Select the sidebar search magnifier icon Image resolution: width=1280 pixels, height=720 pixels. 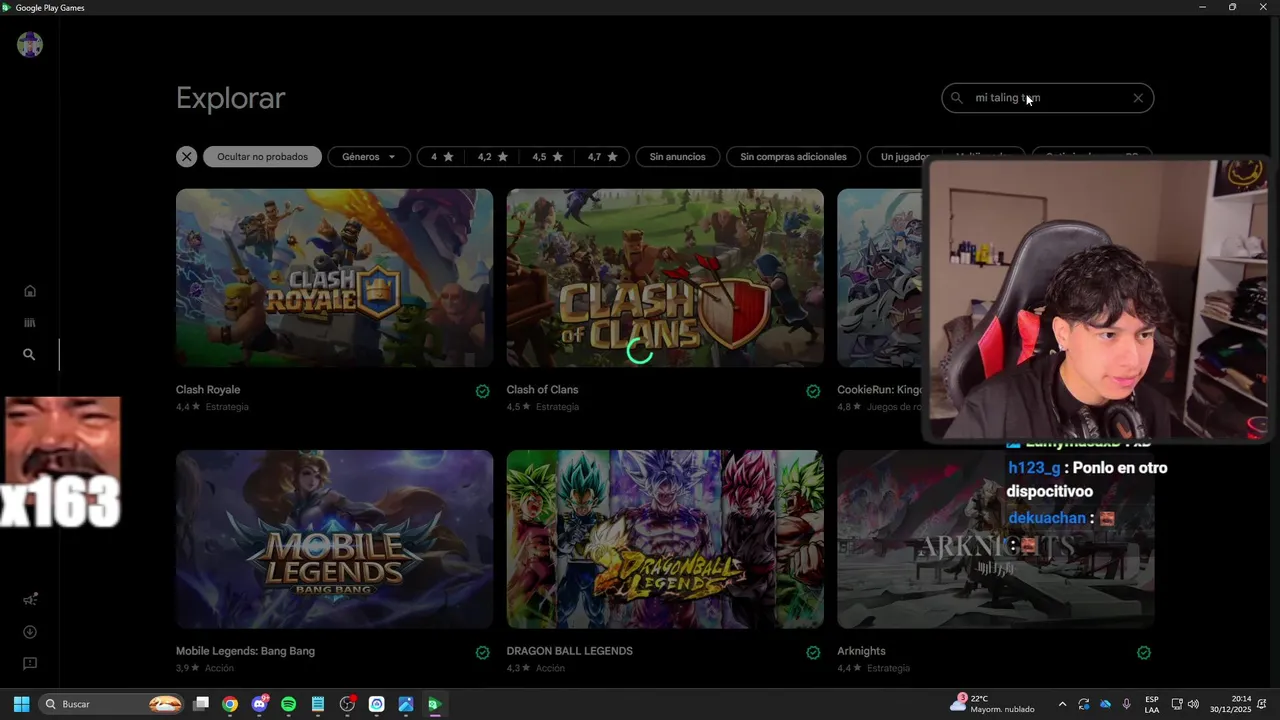pos(30,354)
